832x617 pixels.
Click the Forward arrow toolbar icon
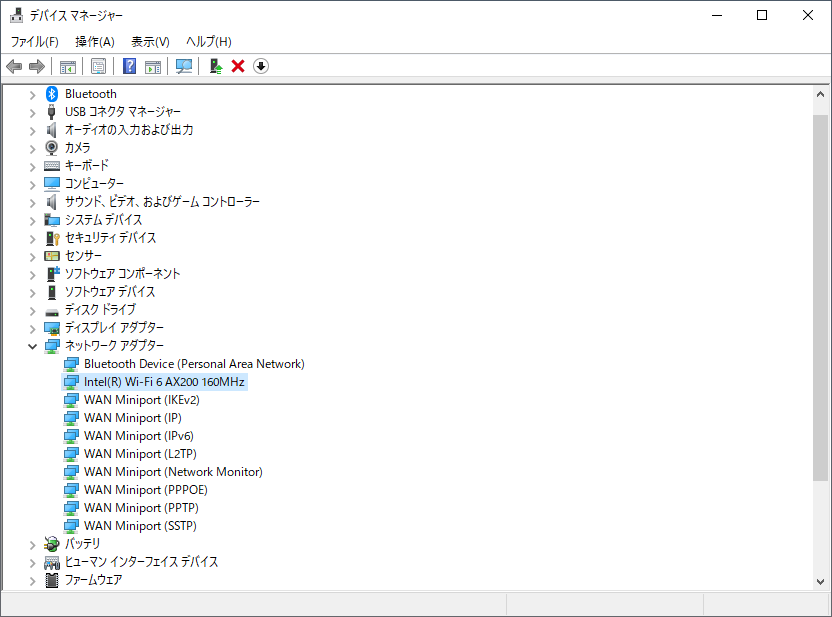click(37, 66)
